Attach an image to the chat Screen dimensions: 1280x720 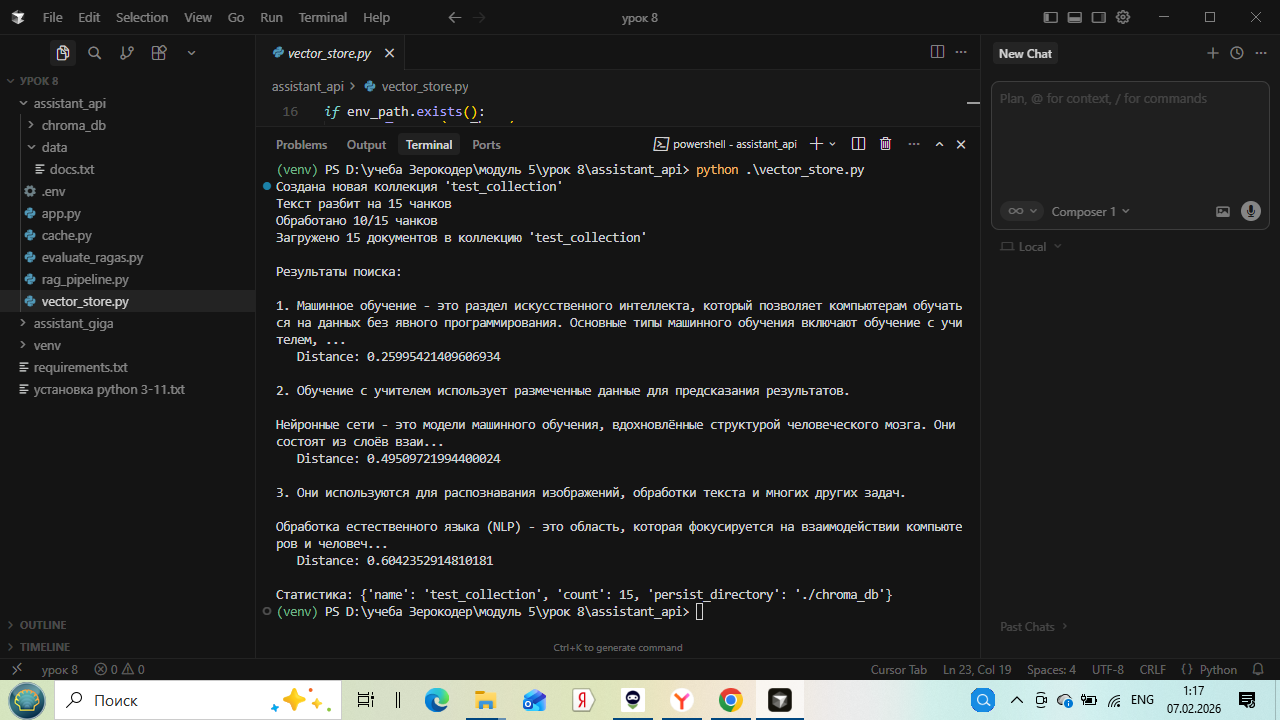pos(1223,211)
